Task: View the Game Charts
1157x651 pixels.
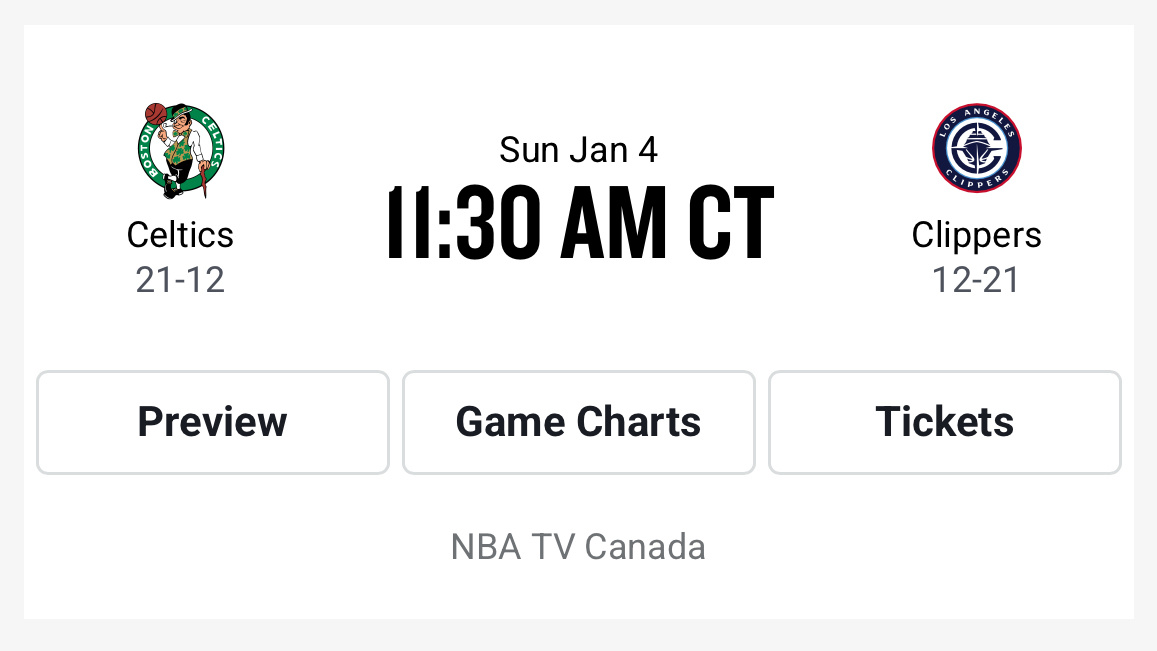Action: coord(578,422)
